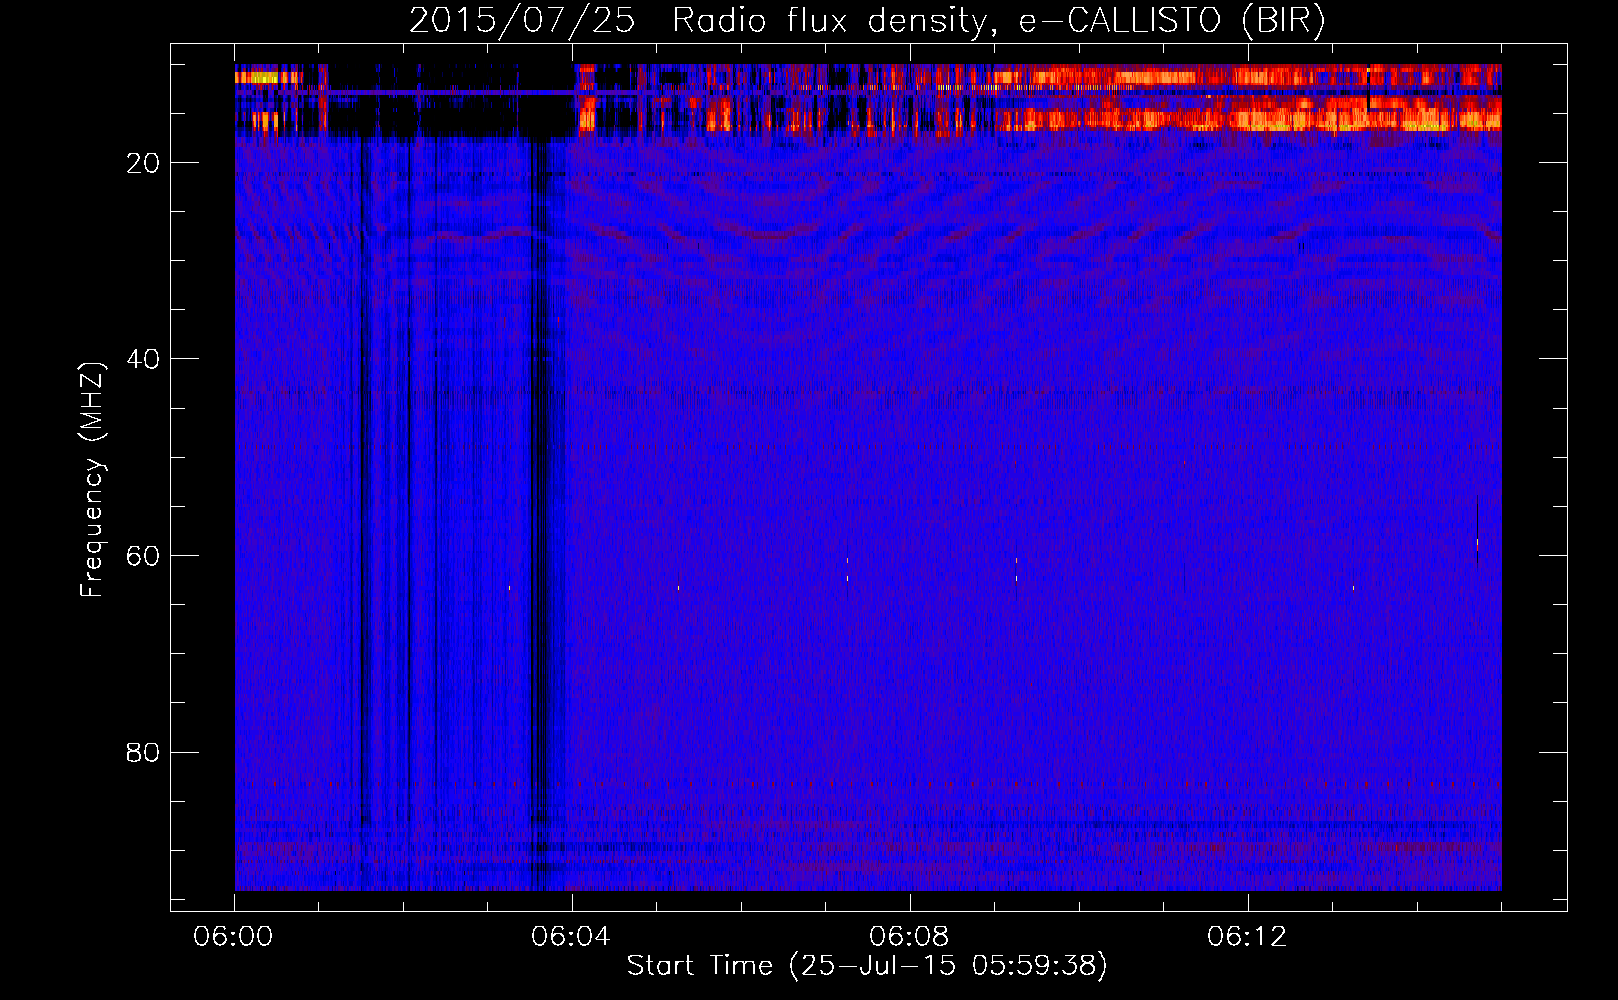Viewport: 1618px width, 1000px height.
Task: Click the "Start Time (25-Jul-15 05:59:38)" label
Action: point(867,966)
